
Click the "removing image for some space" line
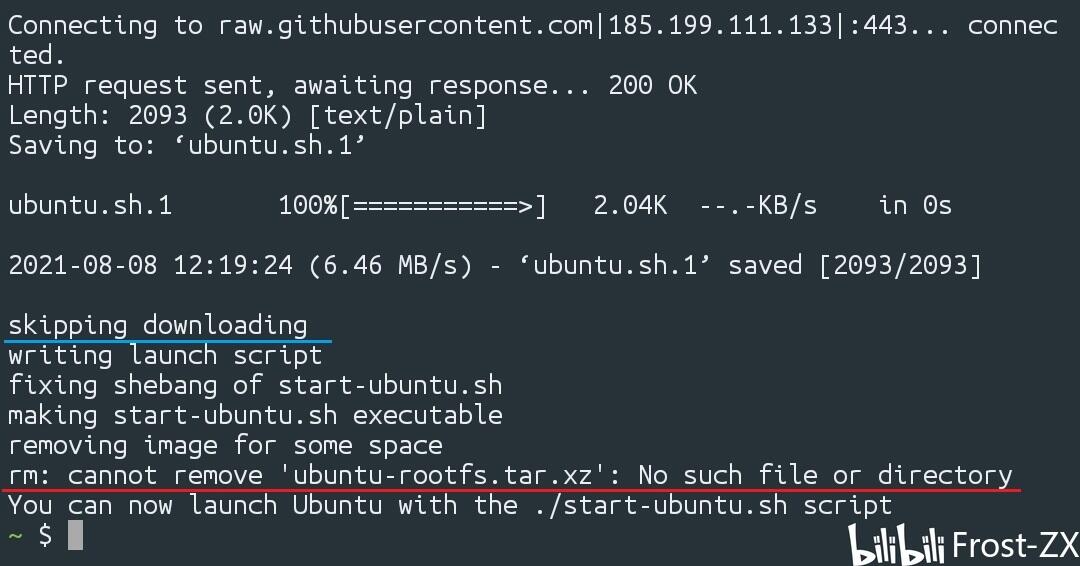[225, 445]
